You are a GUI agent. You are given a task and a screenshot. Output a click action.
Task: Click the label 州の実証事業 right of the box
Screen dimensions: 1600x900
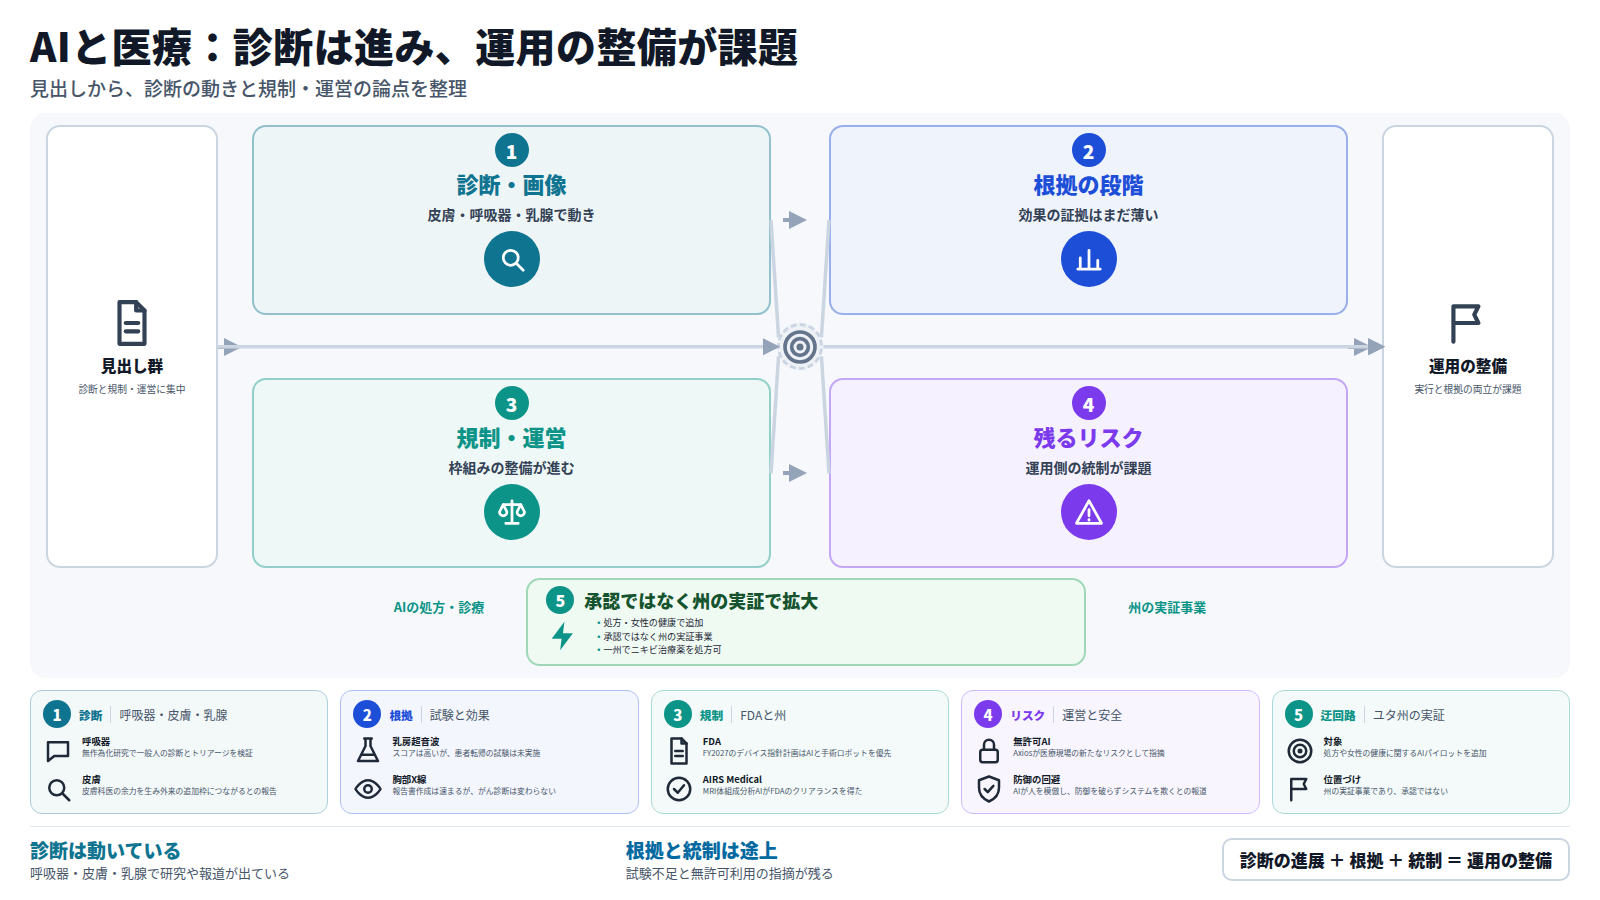click(x=1167, y=608)
